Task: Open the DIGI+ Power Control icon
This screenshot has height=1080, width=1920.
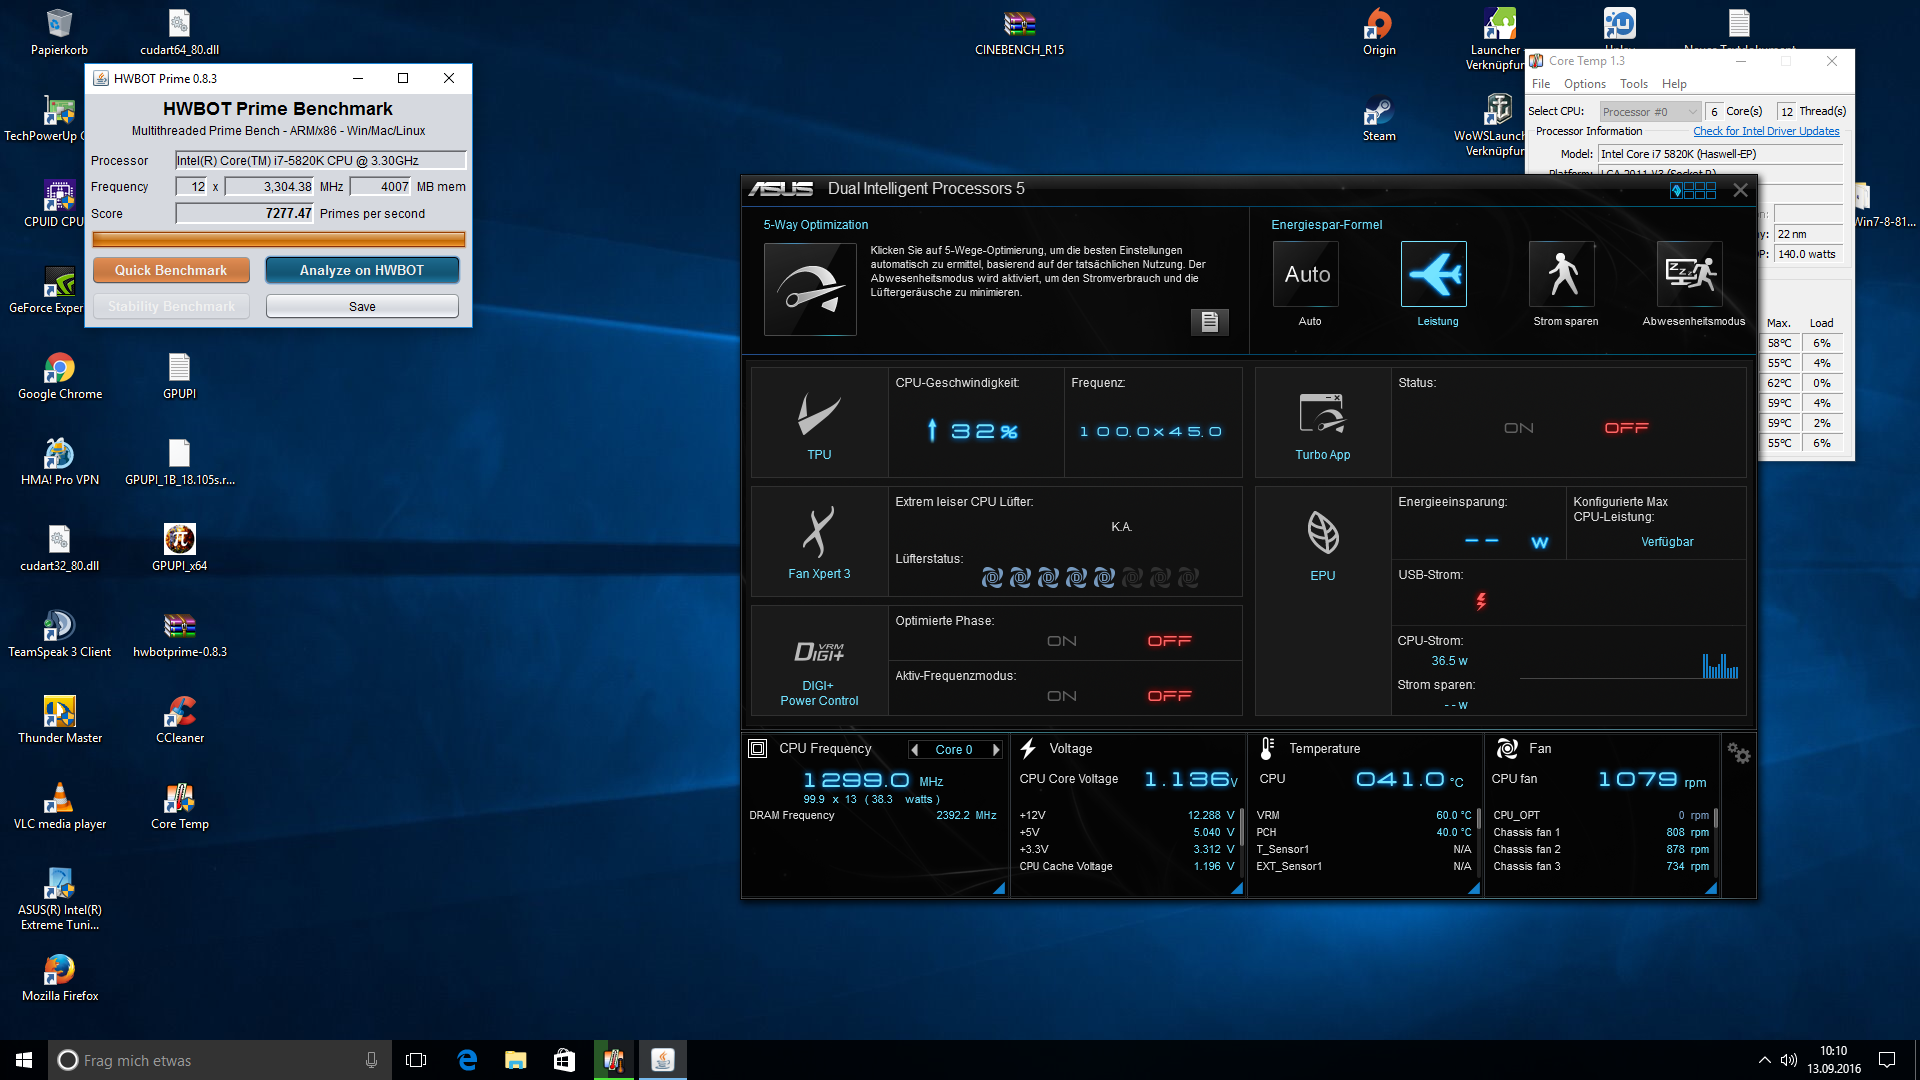Action: click(x=819, y=652)
